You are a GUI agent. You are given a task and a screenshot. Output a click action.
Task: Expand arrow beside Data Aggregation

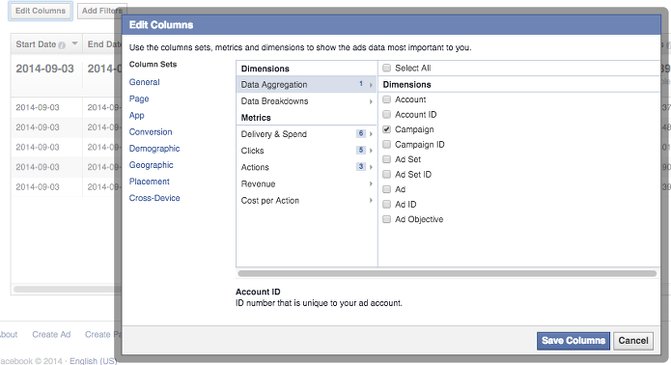[x=371, y=85]
